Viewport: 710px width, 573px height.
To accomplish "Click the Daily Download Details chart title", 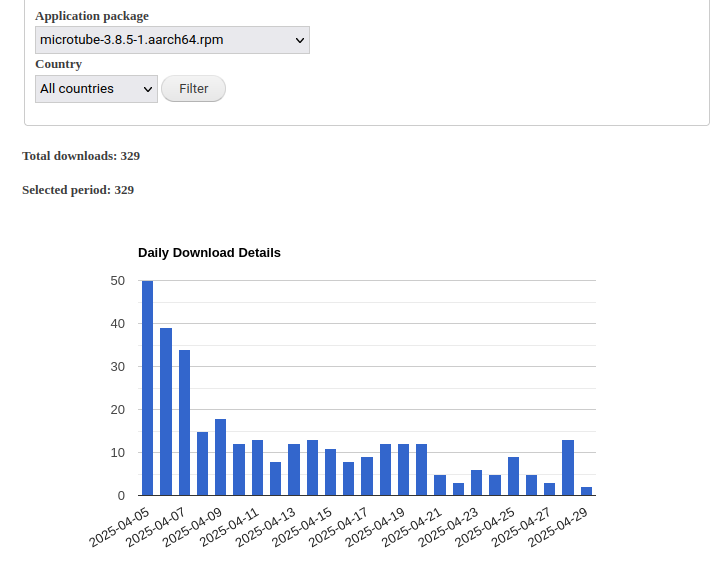I will [x=209, y=253].
